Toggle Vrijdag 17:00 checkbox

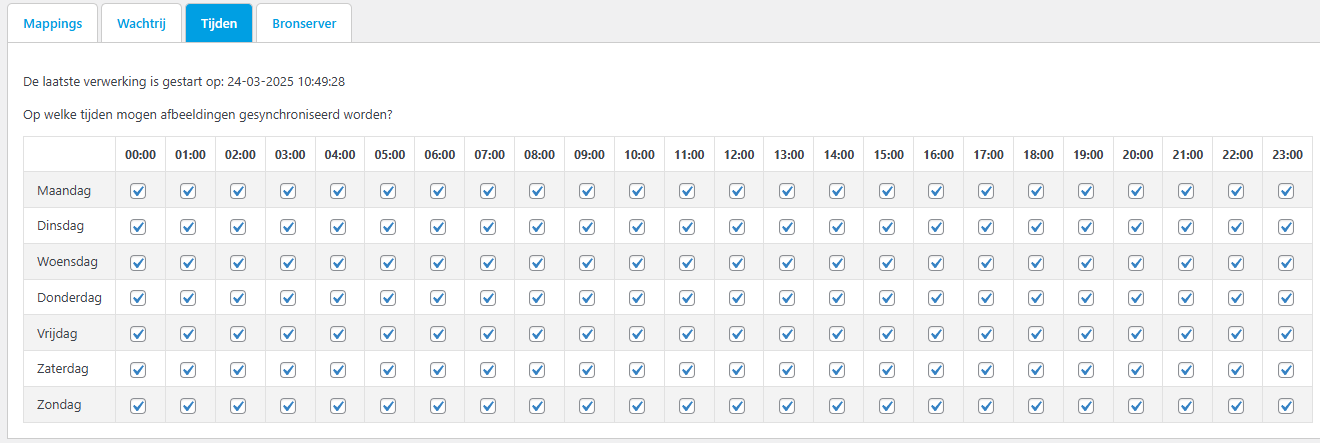pos(986,334)
